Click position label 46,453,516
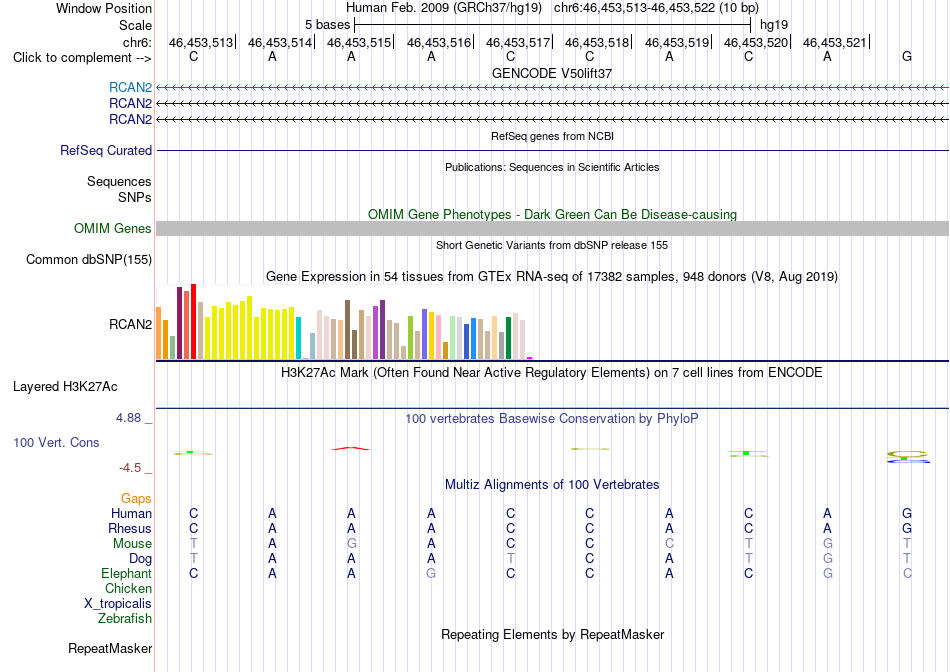The image size is (950, 672). (x=439, y=42)
